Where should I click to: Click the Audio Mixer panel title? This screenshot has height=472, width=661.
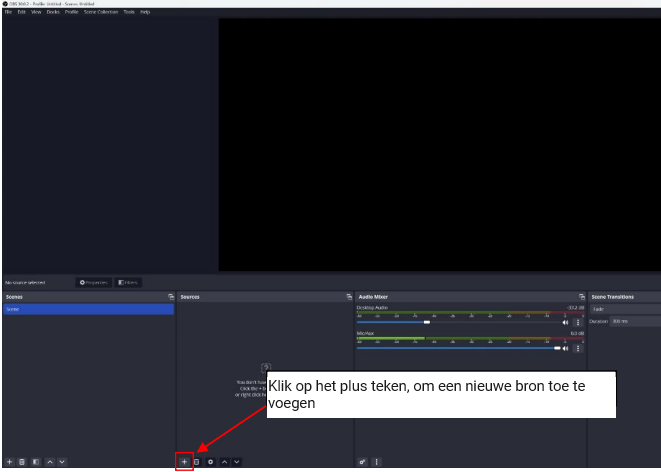[373, 297]
